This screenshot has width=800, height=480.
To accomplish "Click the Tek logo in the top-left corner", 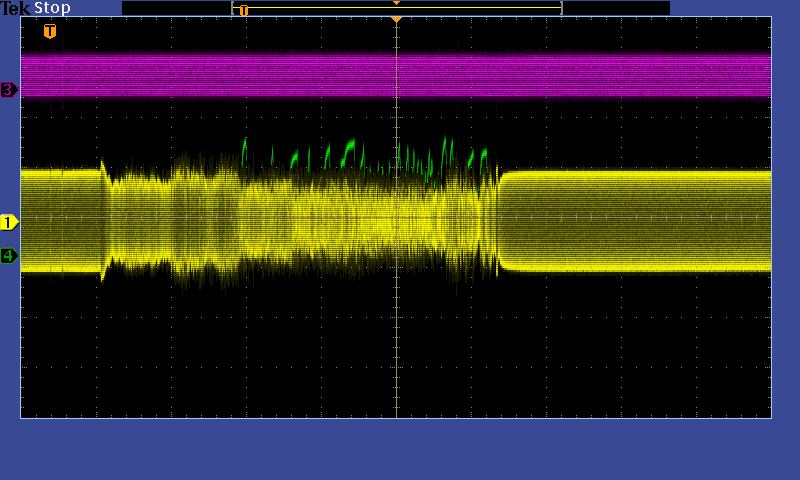I will point(16,8).
